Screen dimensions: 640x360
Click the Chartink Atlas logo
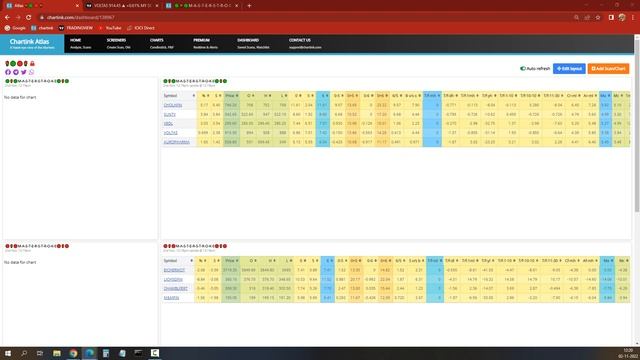click(x=32, y=44)
